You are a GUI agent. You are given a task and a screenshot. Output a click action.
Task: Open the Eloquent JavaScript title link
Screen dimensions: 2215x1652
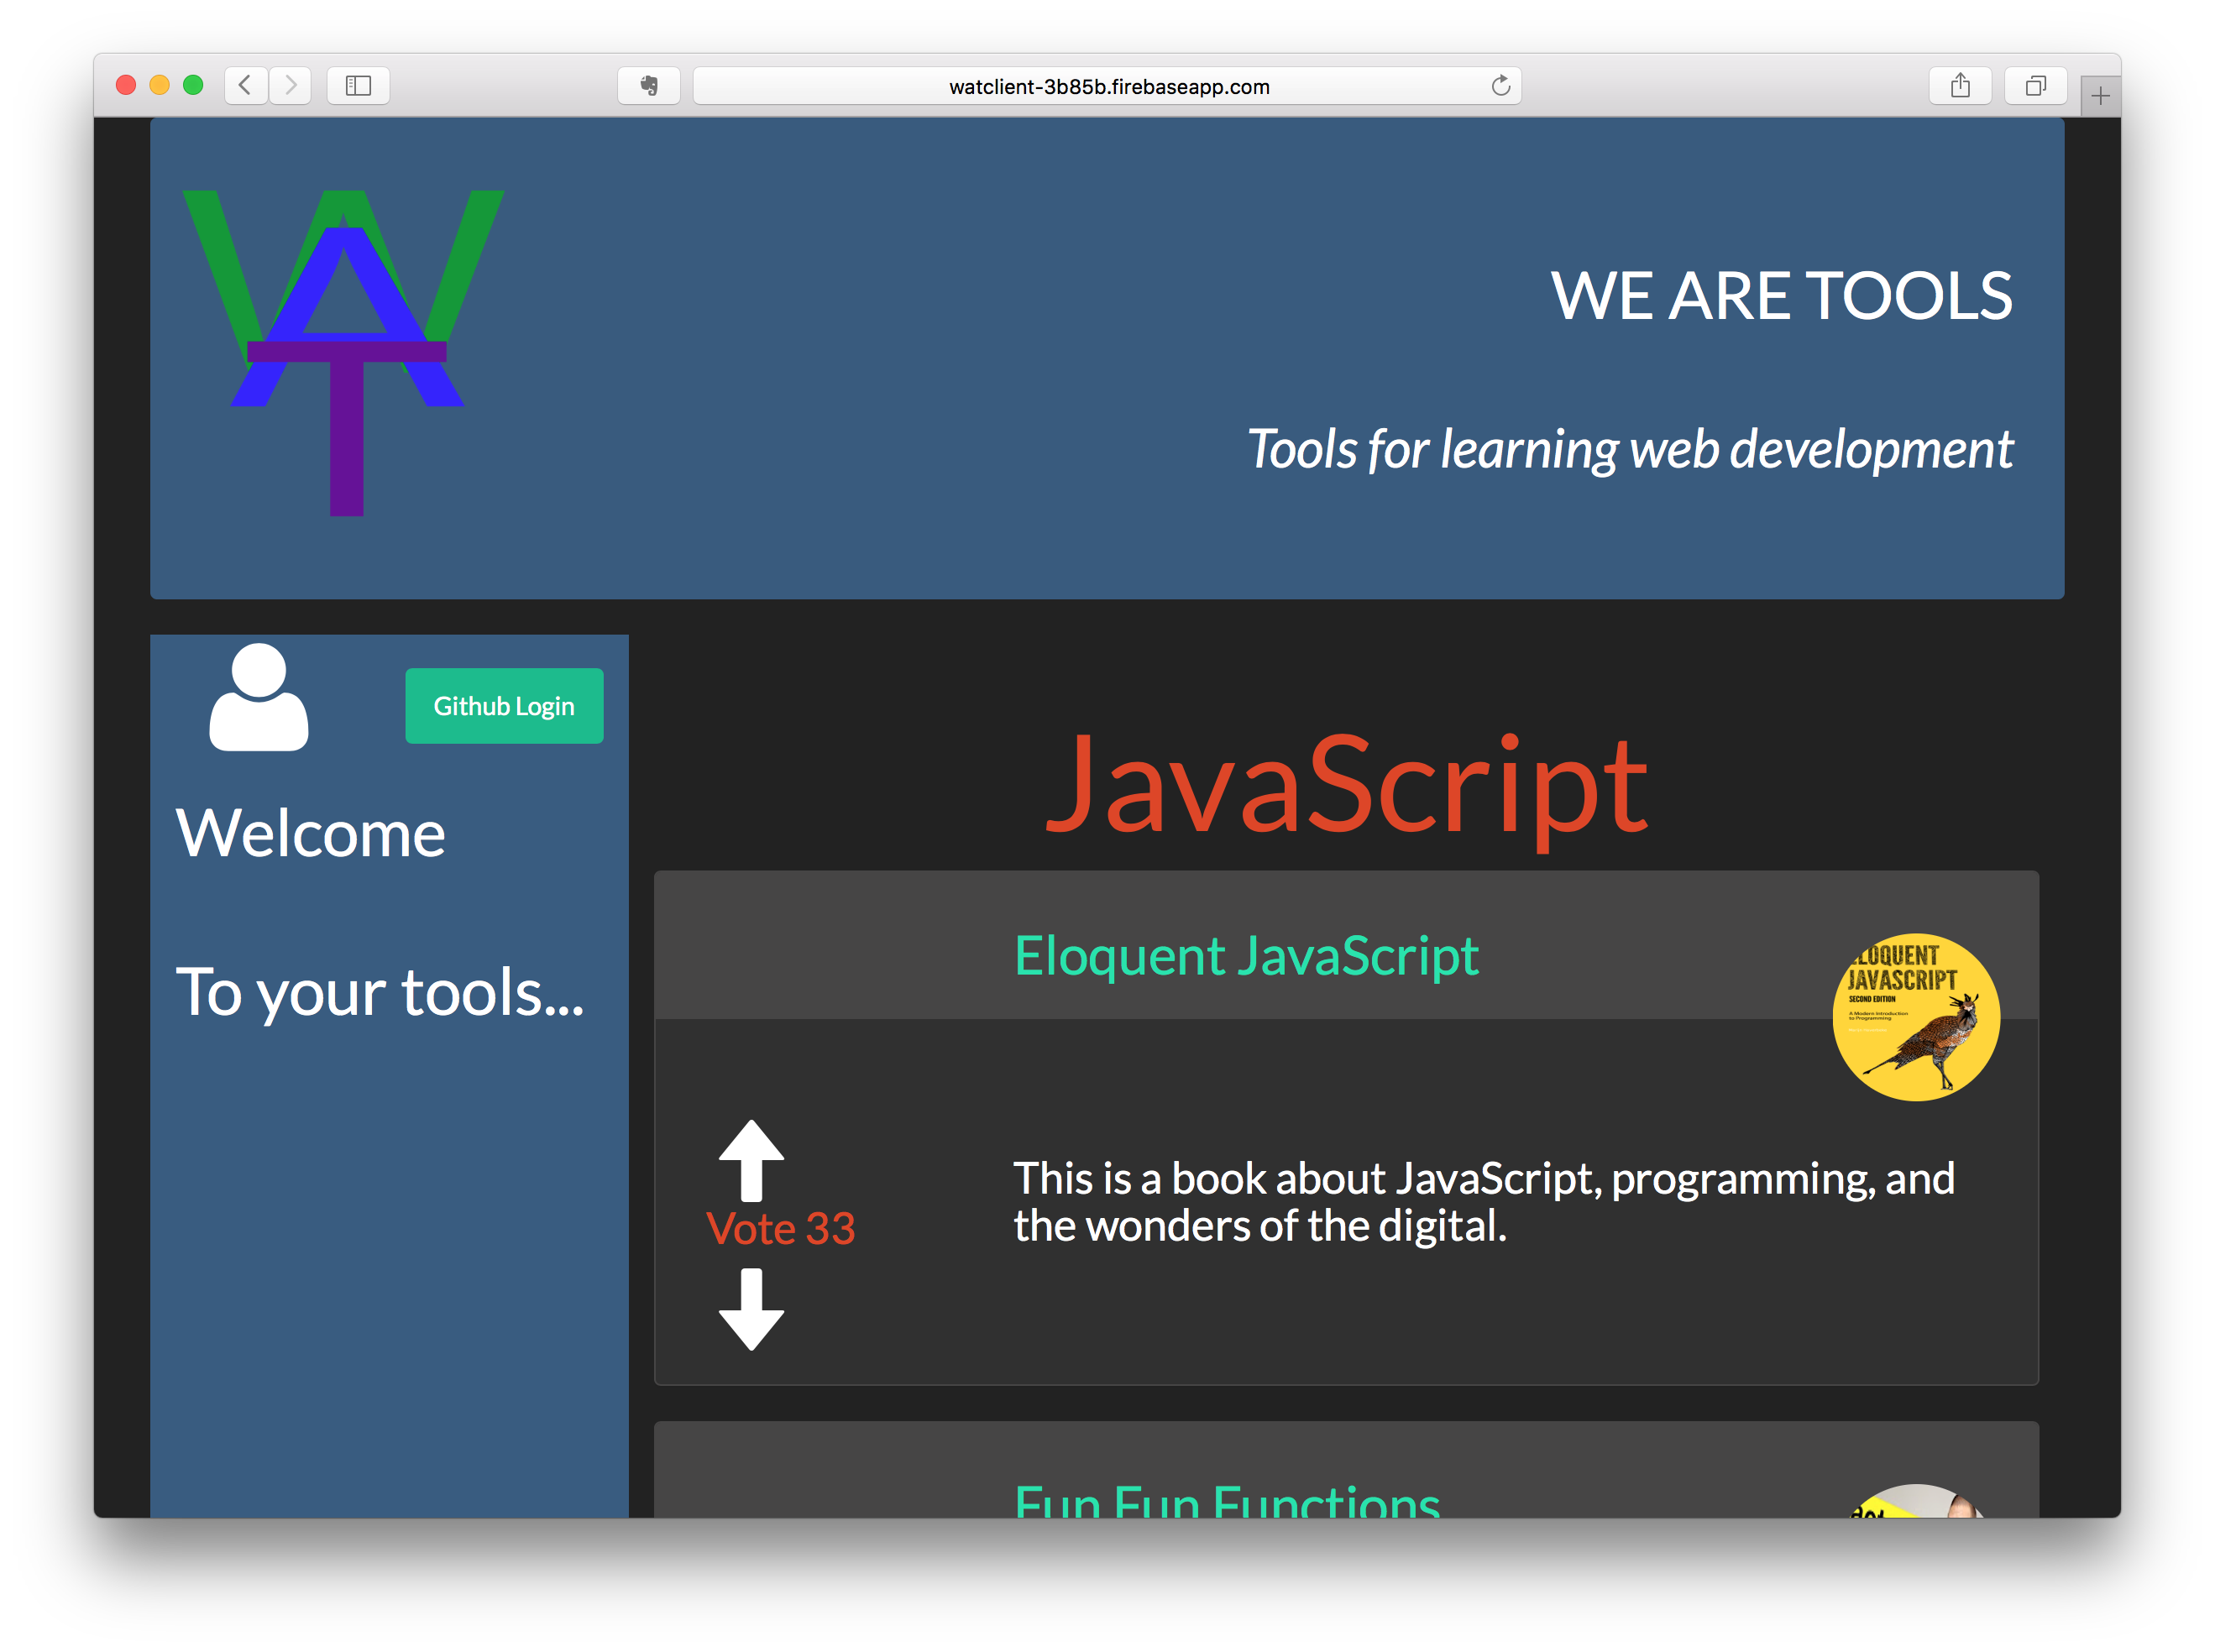(1246, 956)
